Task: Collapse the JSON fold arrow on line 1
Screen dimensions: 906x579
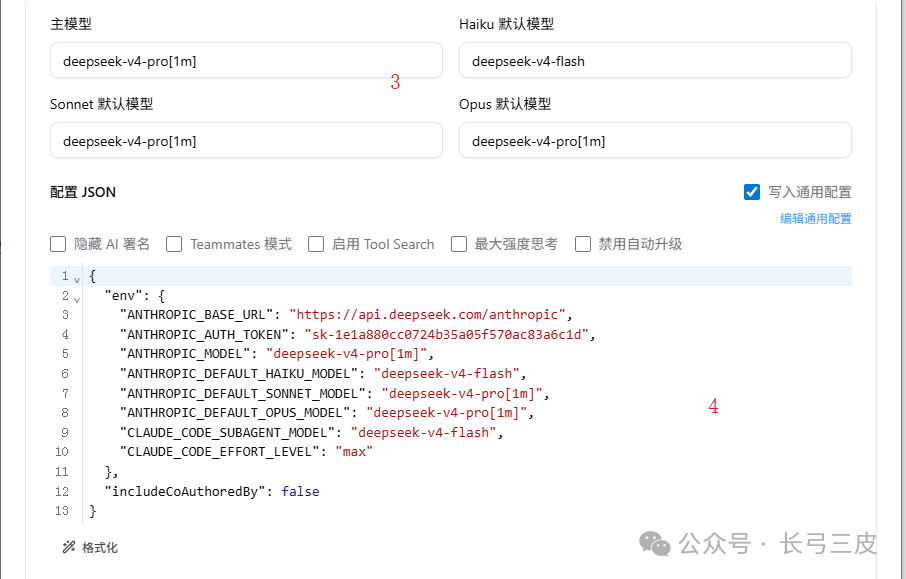Action: (77, 279)
